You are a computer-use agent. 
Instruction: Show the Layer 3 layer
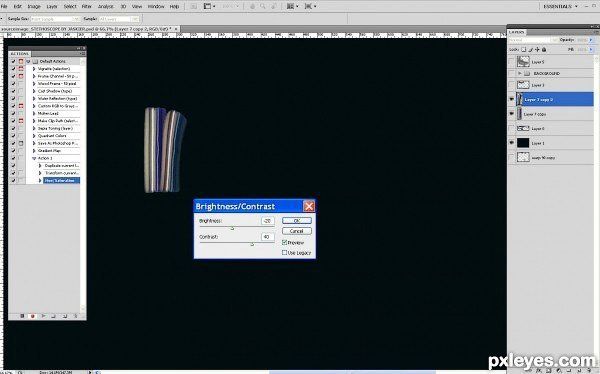click(x=512, y=85)
